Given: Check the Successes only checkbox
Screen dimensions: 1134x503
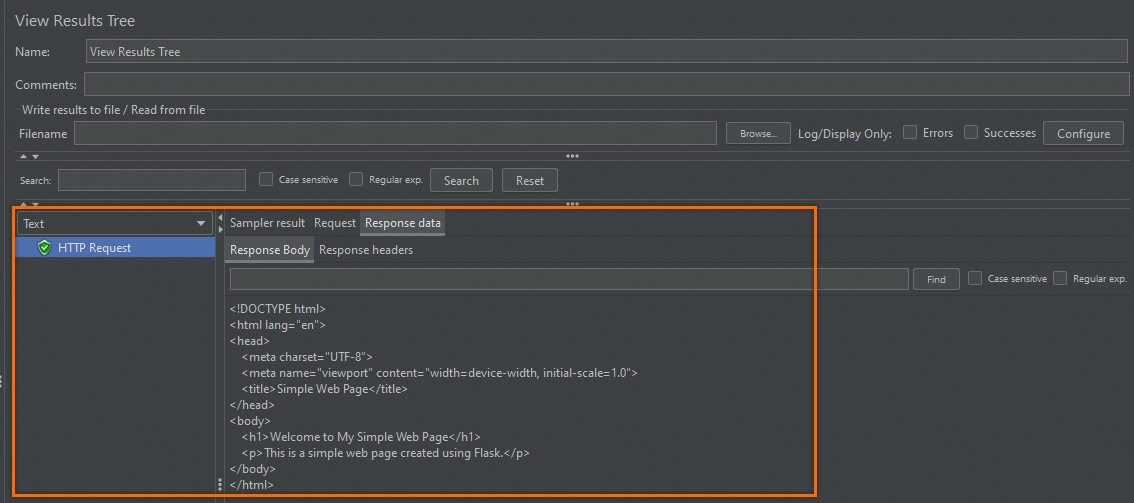Looking at the screenshot, I should [x=971, y=132].
